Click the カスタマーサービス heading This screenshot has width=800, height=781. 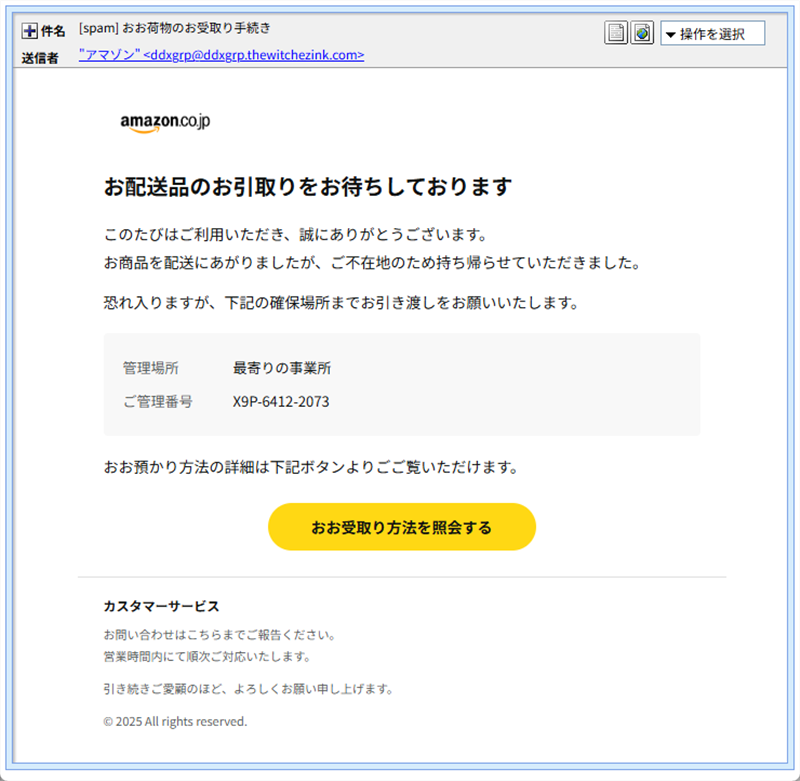[x=161, y=606]
